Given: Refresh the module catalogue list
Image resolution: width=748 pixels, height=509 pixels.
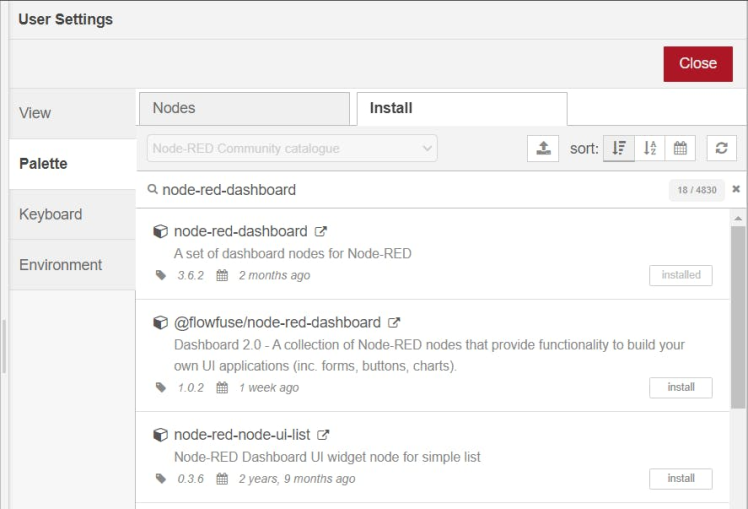Looking at the screenshot, I should point(721,148).
